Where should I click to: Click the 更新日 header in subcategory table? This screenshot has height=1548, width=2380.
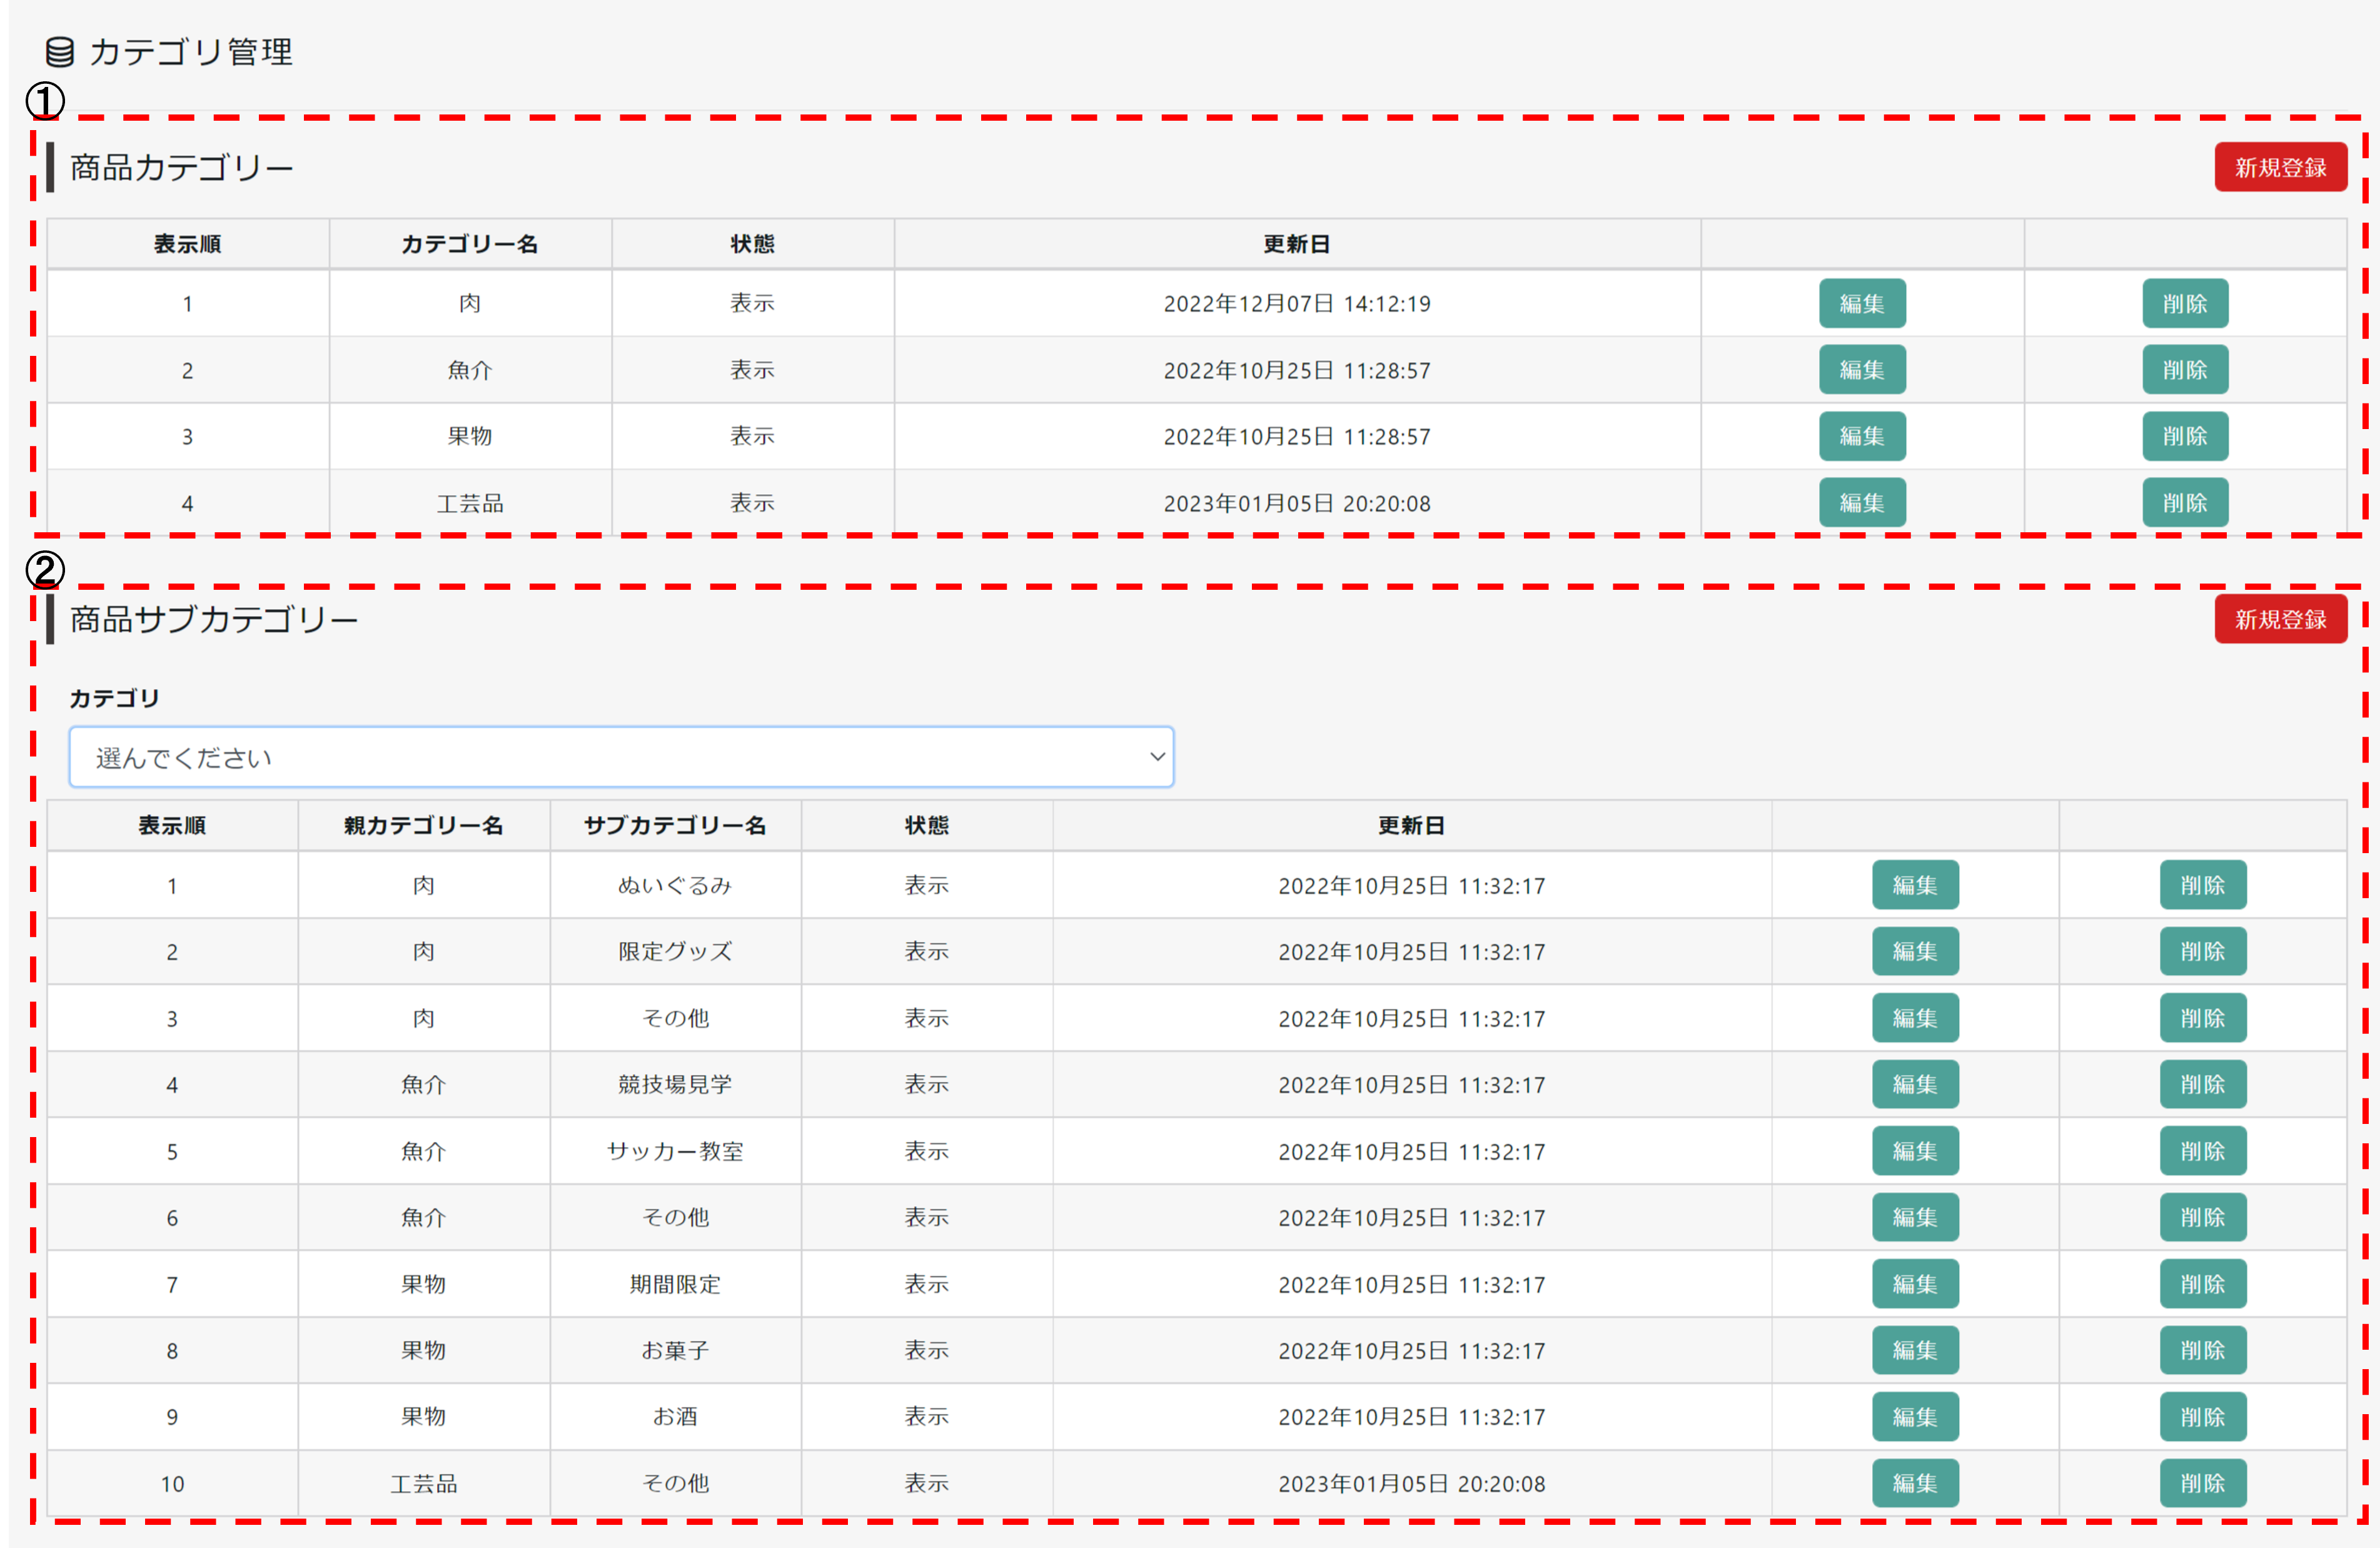[1411, 825]
